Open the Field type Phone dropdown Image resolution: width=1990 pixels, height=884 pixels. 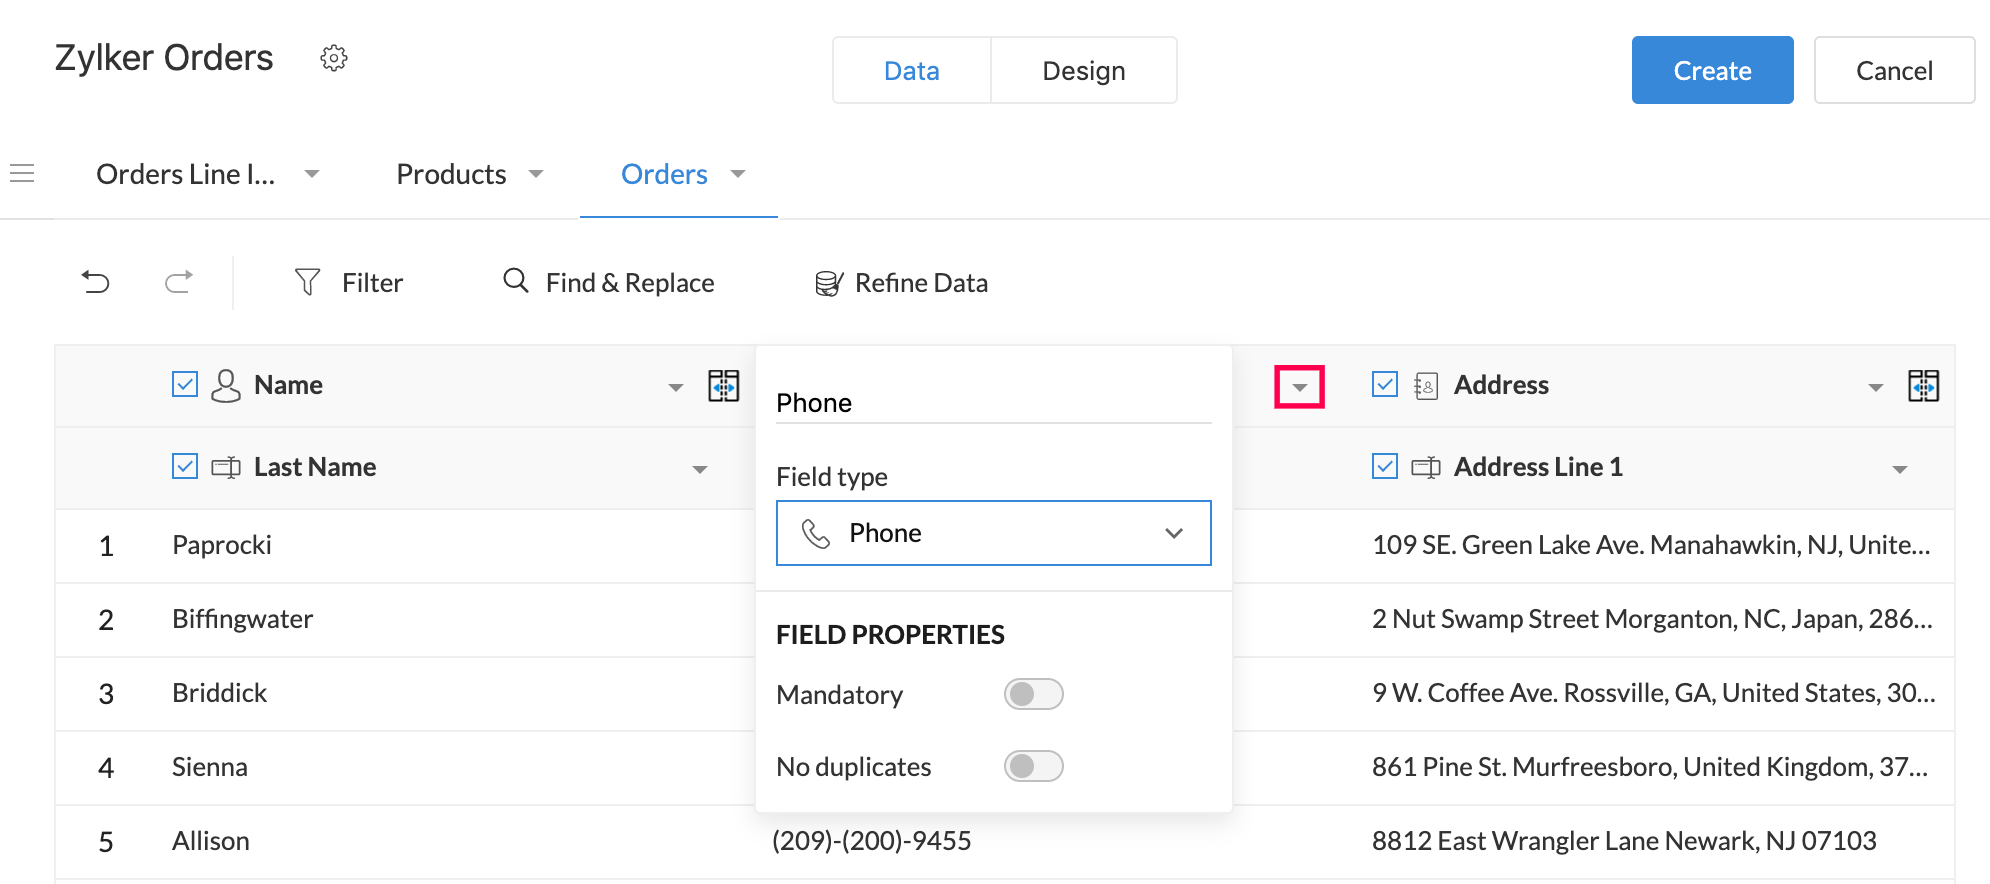993,533
